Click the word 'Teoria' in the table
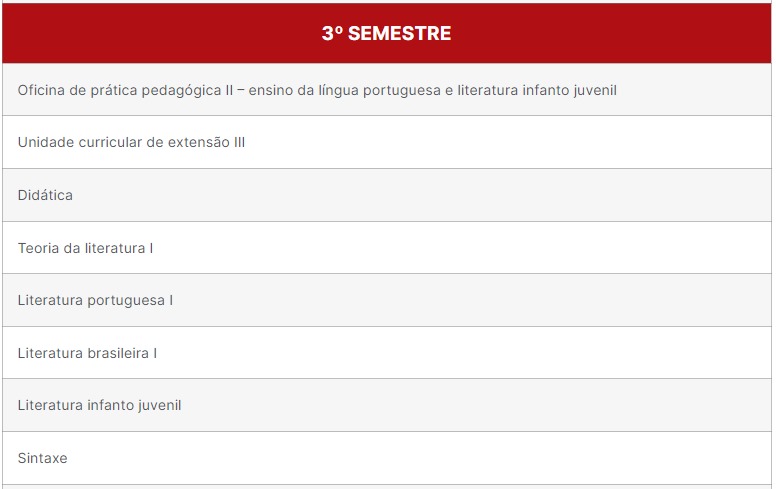 pos(39,248)
